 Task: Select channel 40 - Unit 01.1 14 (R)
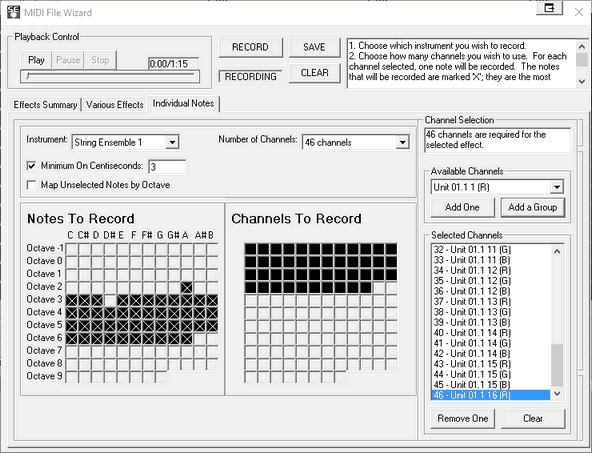coord(491,333)
